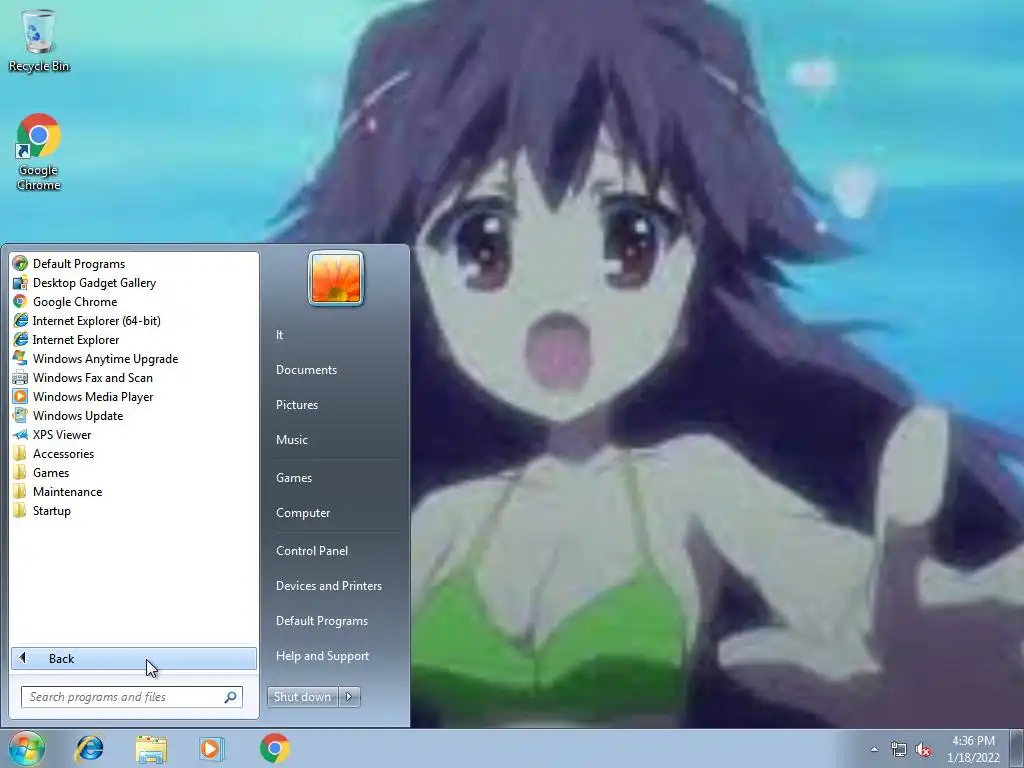The image size is (1024, 768).
Task: Select the Google Chrome desktop shortcut
Action: click(39, 152)
